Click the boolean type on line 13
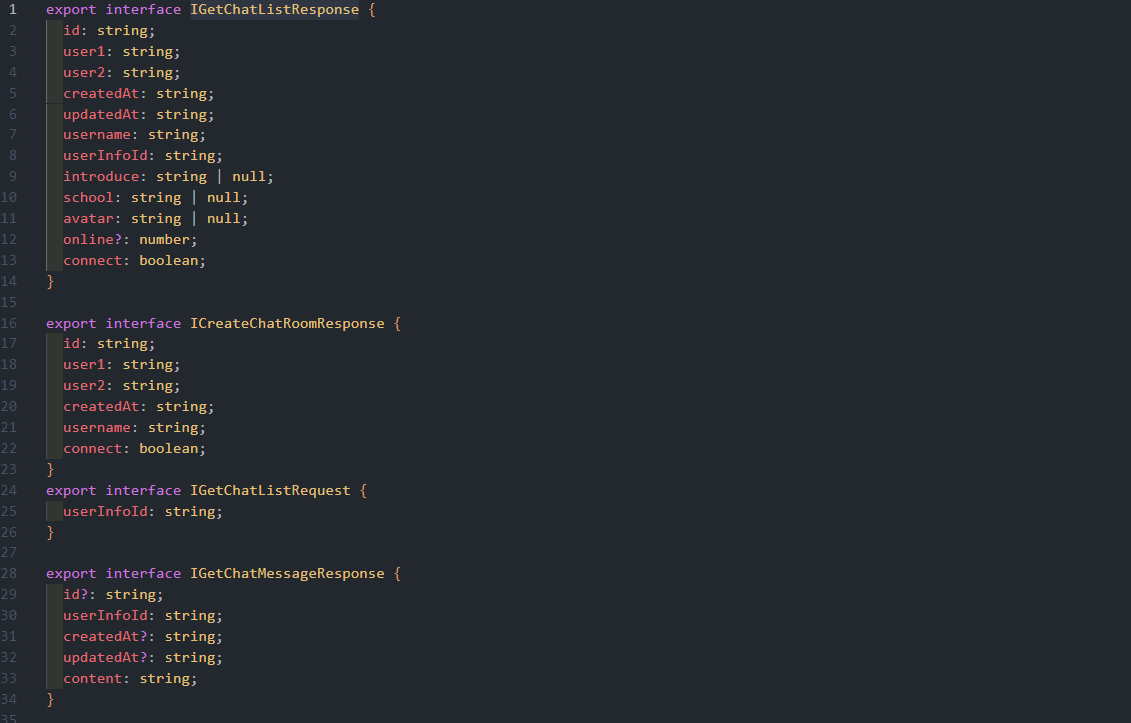 pyautogui.click(x=172, y=261)
